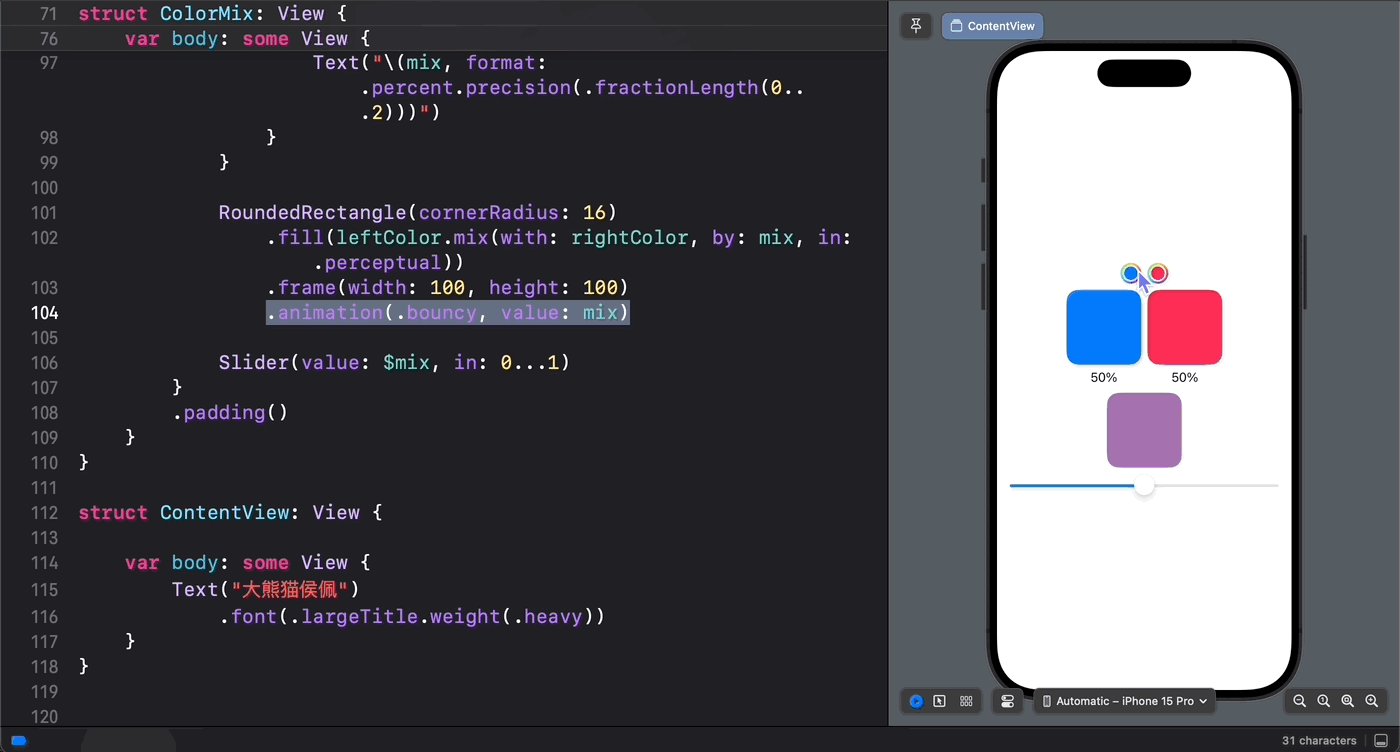Click 'leftColor' in the fill line
This screenshot has height=752, width=1400.
(x=389, y=238)
